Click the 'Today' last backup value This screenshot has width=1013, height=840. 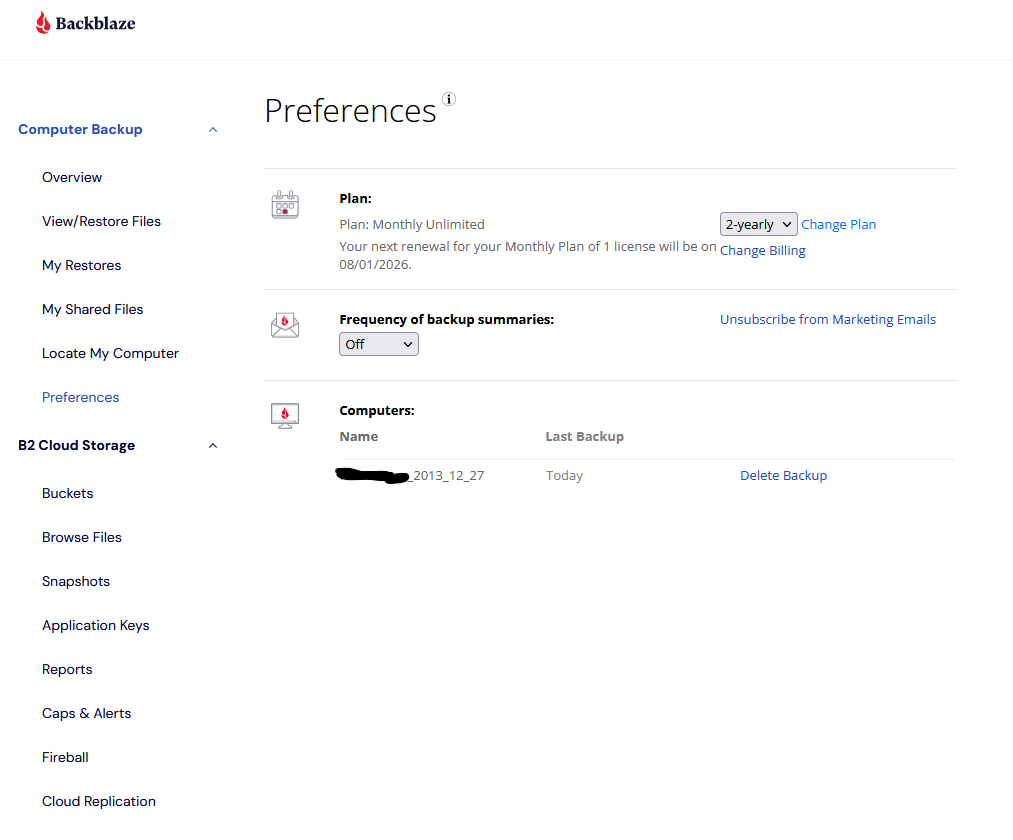pos(564,476)
